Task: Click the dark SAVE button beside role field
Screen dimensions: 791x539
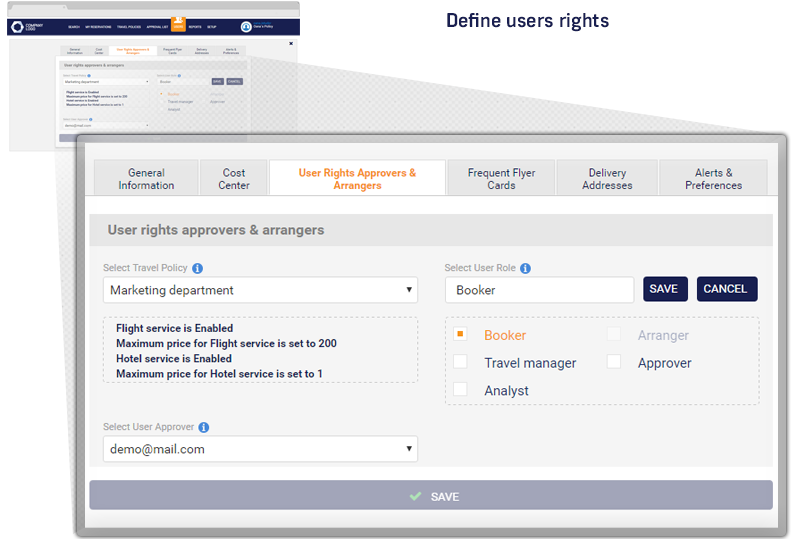Action: point(664,289)
